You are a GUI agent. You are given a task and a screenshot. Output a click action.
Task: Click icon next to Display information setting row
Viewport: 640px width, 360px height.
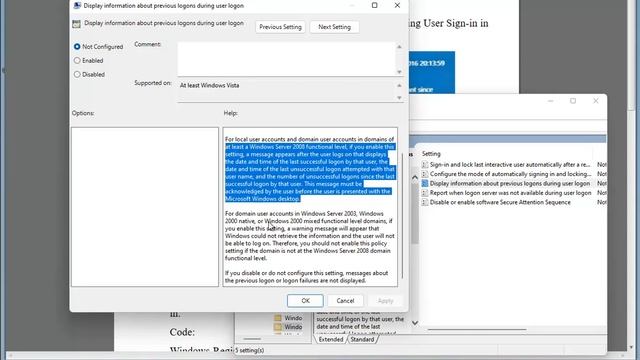click(425, 184)
